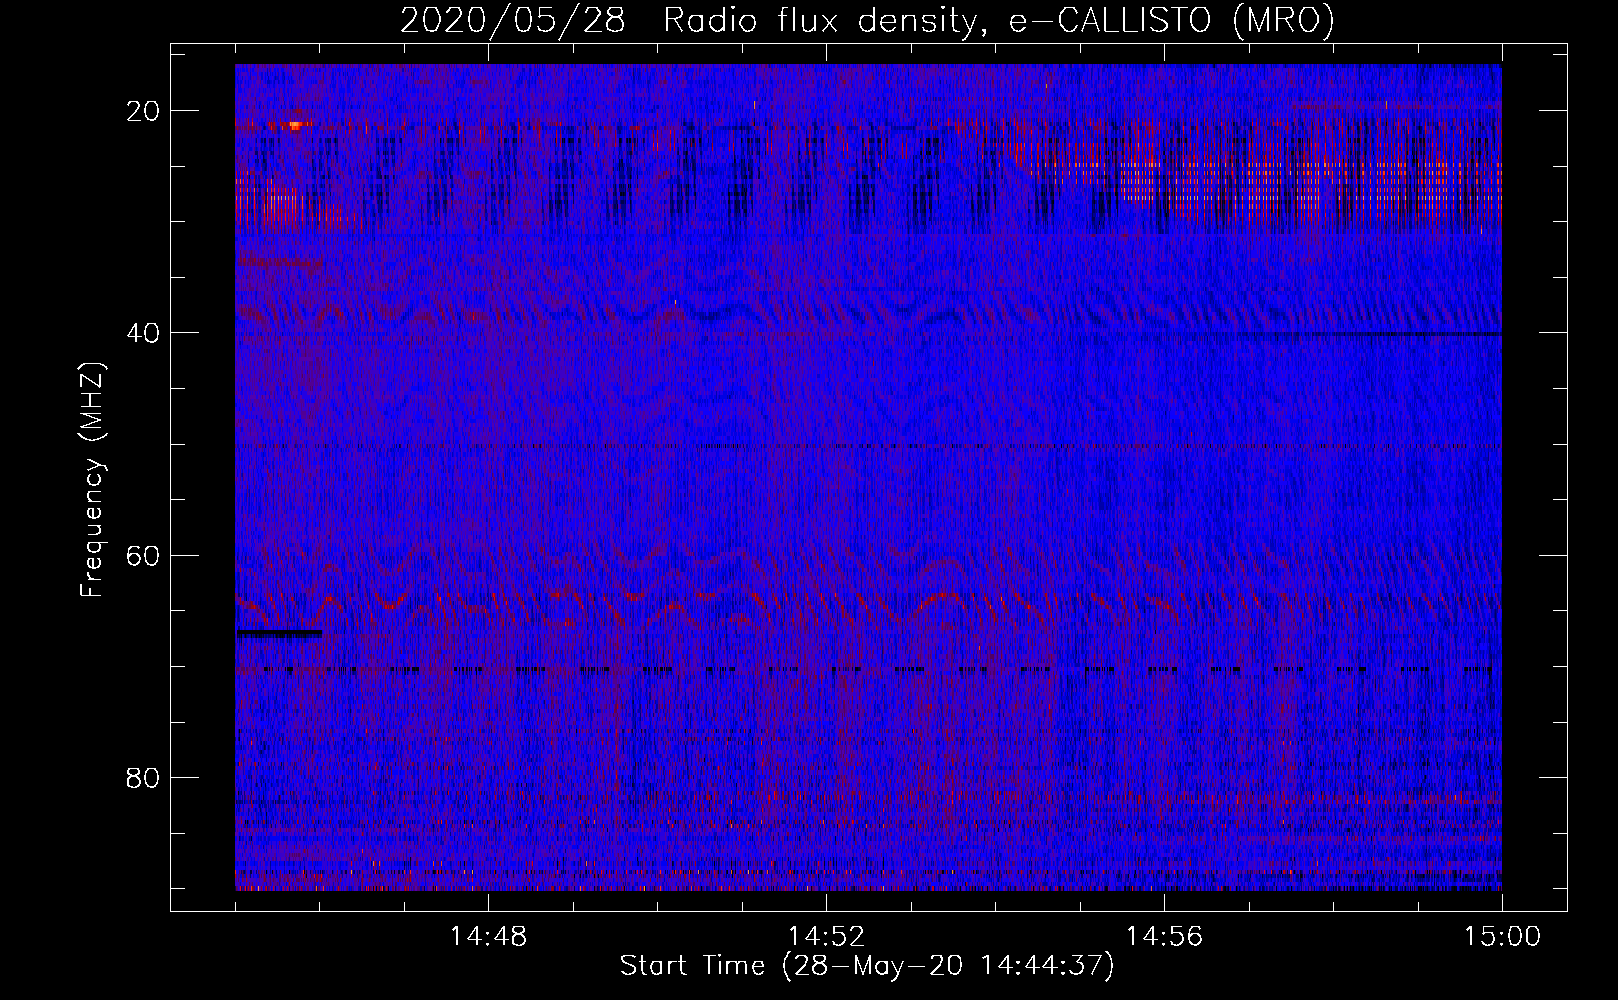Image resolution: width=1618 pixels, height=1000 pixels.
Task: Click the 60 MHz frequency tick label
Action: point(143,555)
